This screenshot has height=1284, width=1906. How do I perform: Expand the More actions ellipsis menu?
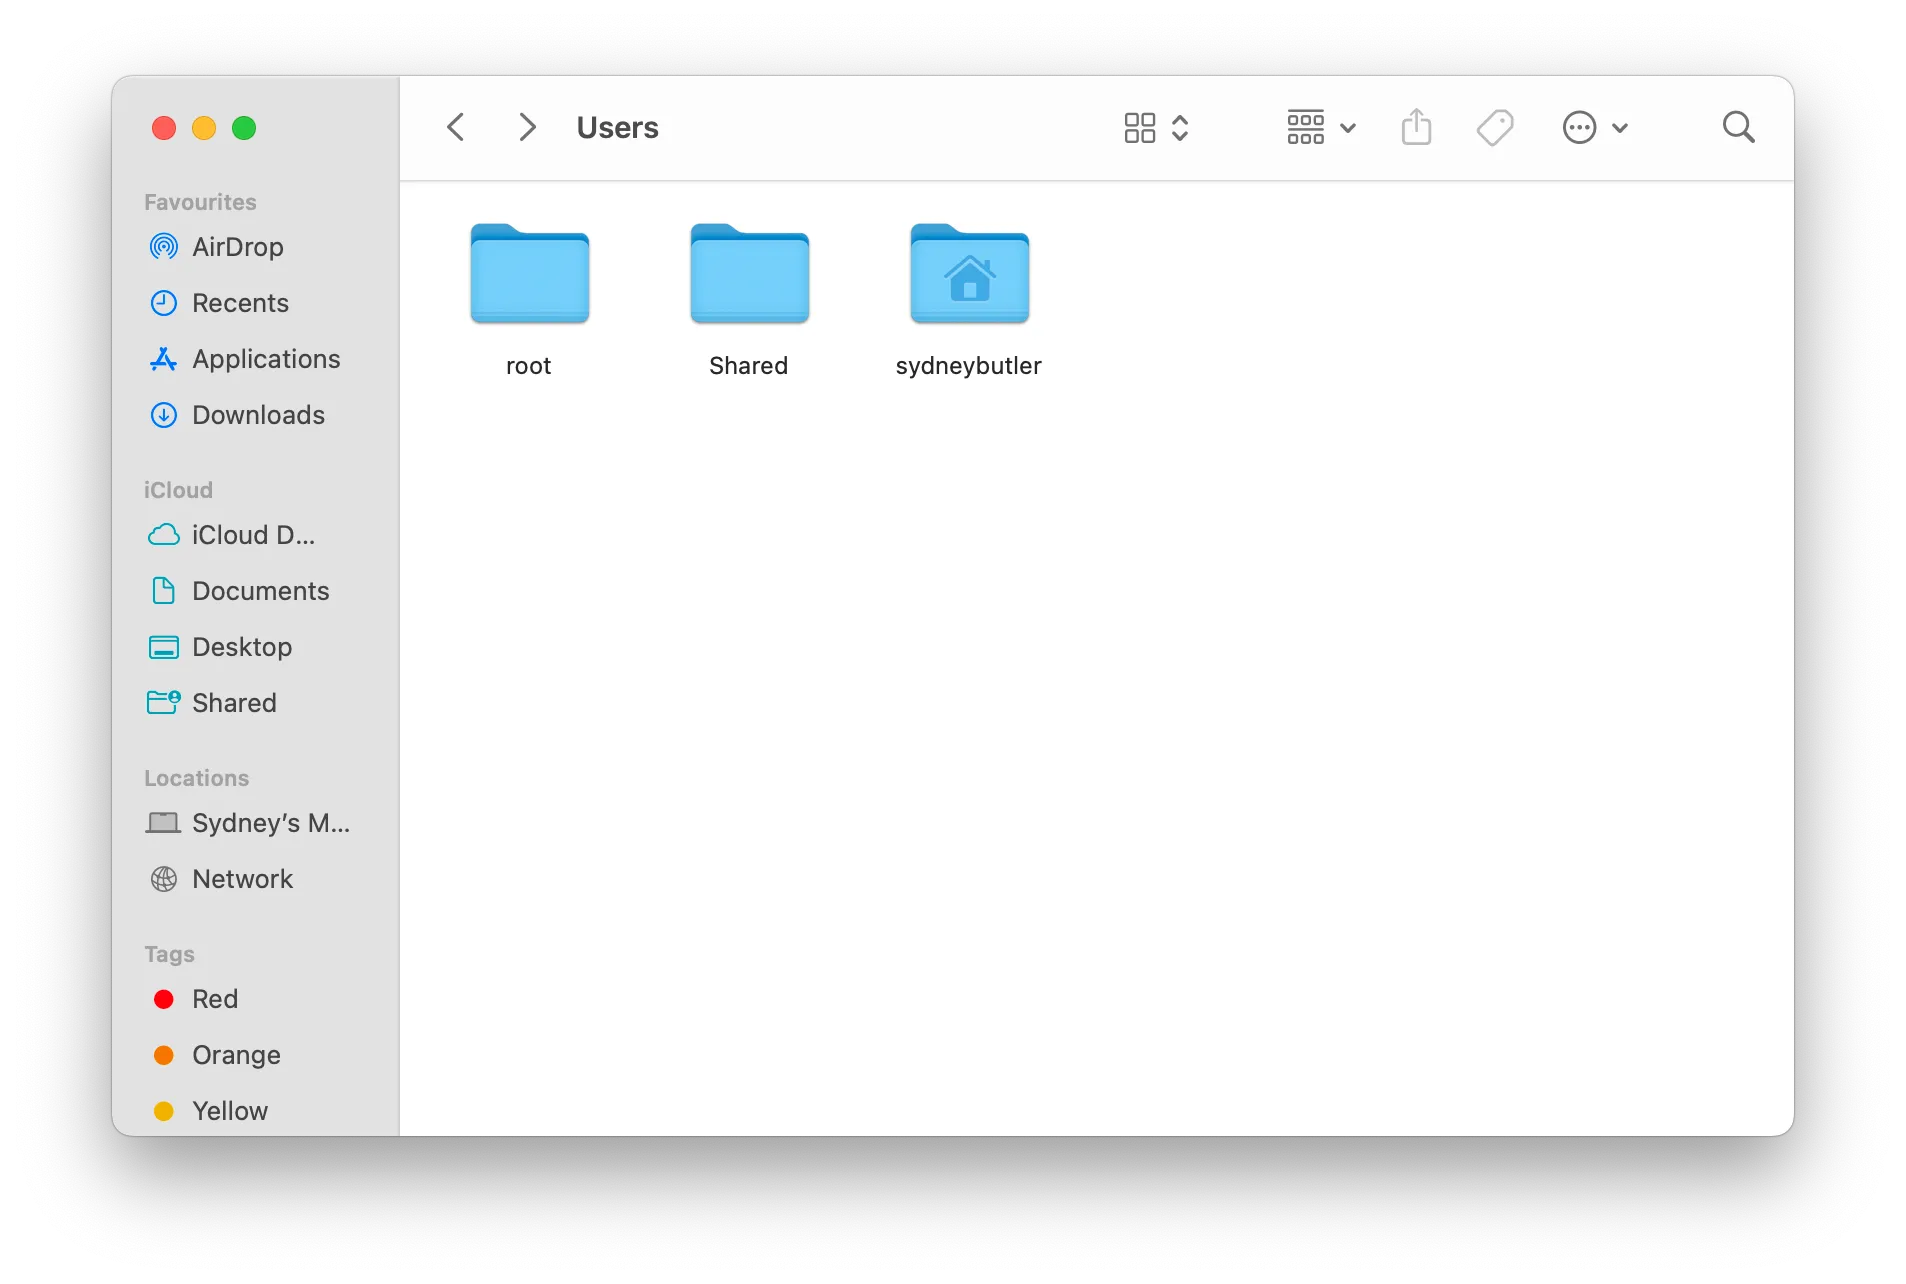pyautogui.click(x=1595, y=127)
